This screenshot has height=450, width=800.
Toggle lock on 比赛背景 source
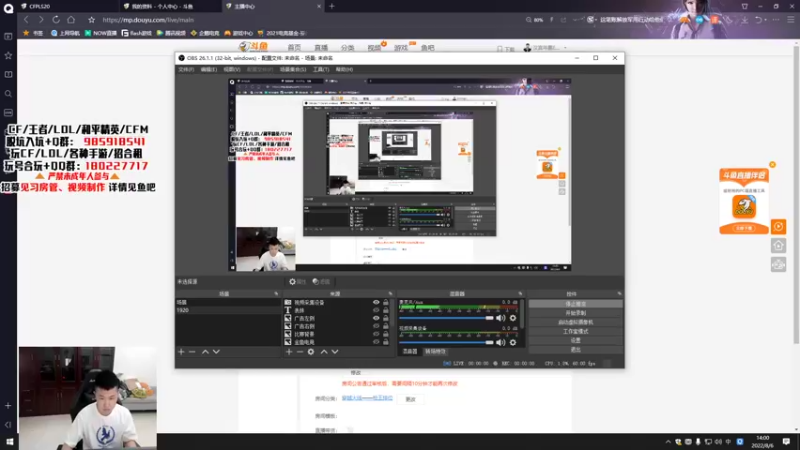386,334
